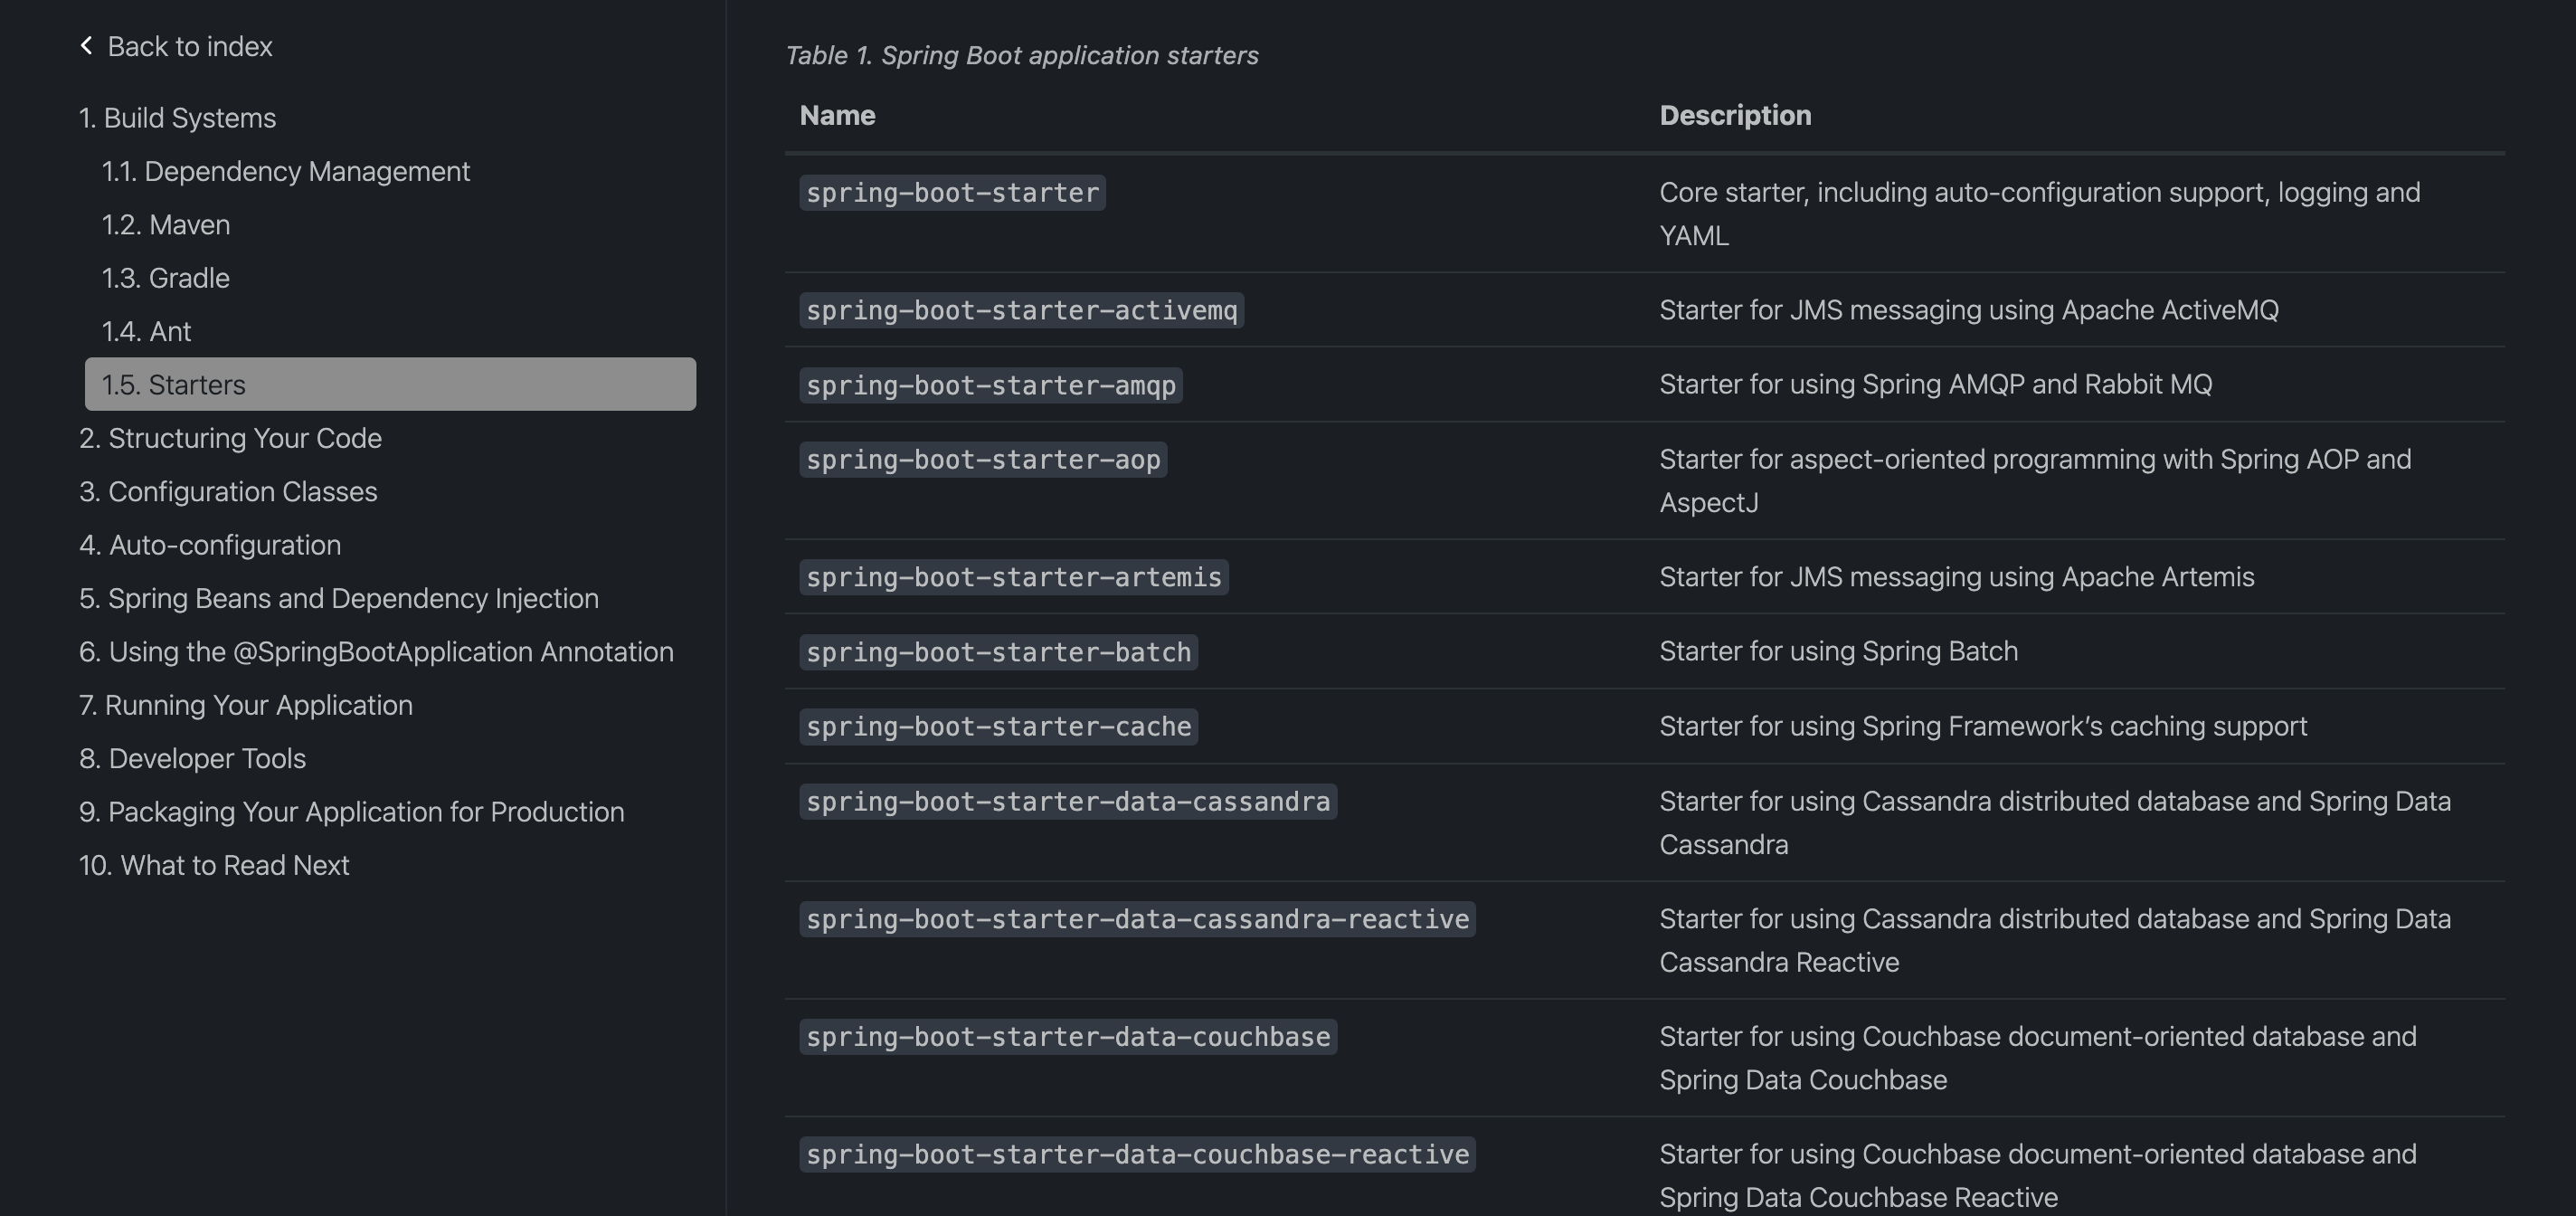Select 5. Spring Beans and Dependency Injection
The image size is (2576, 1216).
pos(338,598)
